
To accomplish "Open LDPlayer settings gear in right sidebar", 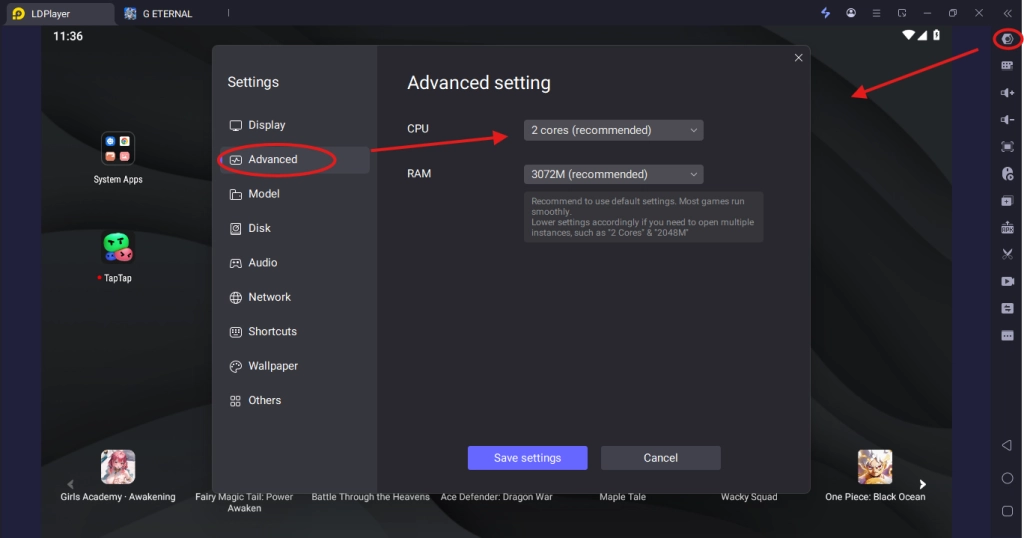I will tap(1008, 39).
